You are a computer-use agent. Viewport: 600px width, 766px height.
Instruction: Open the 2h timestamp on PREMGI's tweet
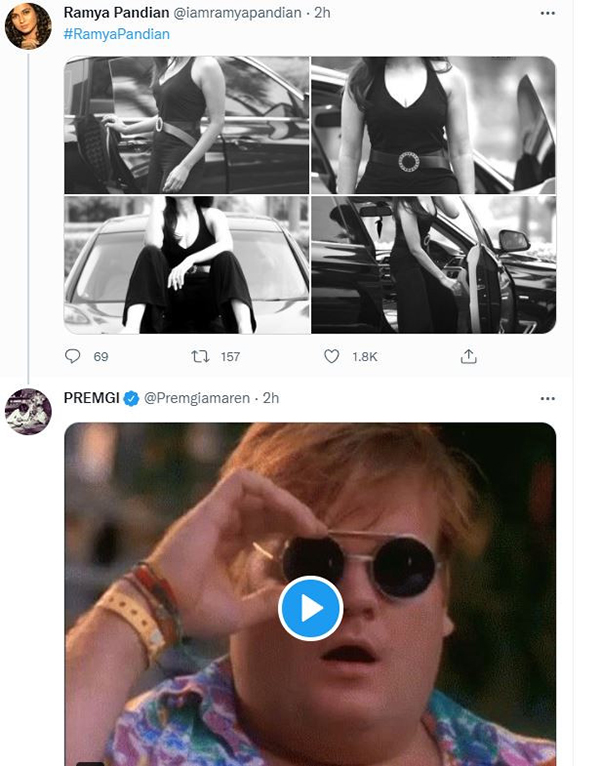pos(270,398)
